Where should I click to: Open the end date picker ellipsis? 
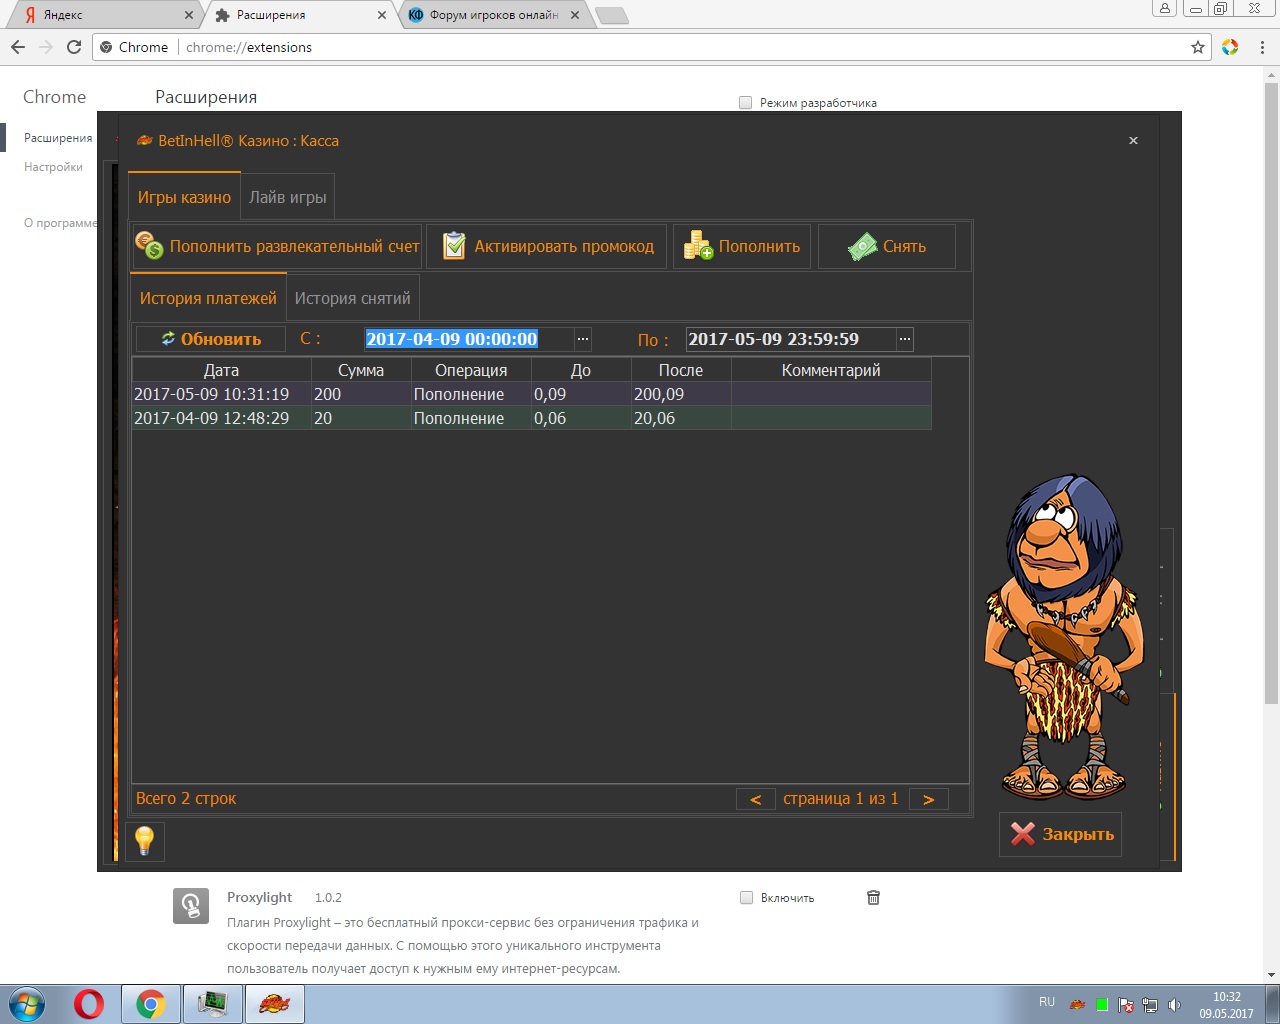coord(905,339)
